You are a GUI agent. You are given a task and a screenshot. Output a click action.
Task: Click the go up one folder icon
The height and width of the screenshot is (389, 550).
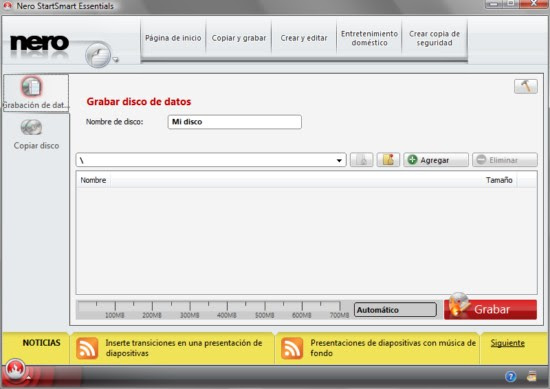coord(361,160)
